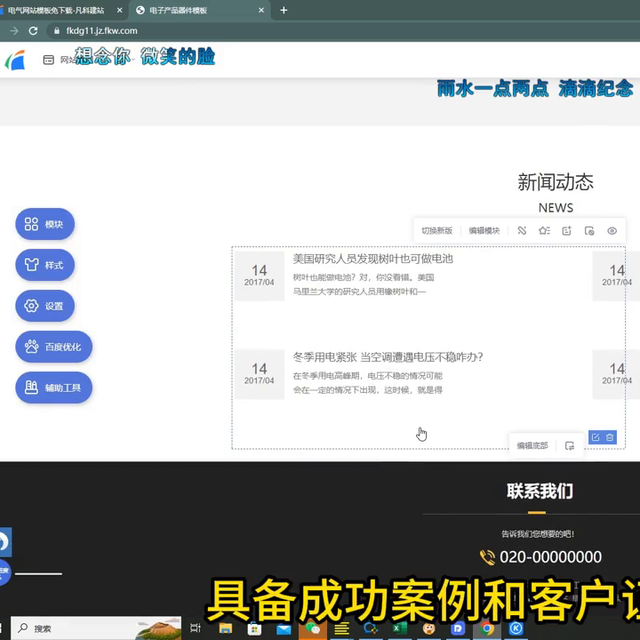
Task: Close the 电子产品器件模板 tab
Action: (261, 11)
